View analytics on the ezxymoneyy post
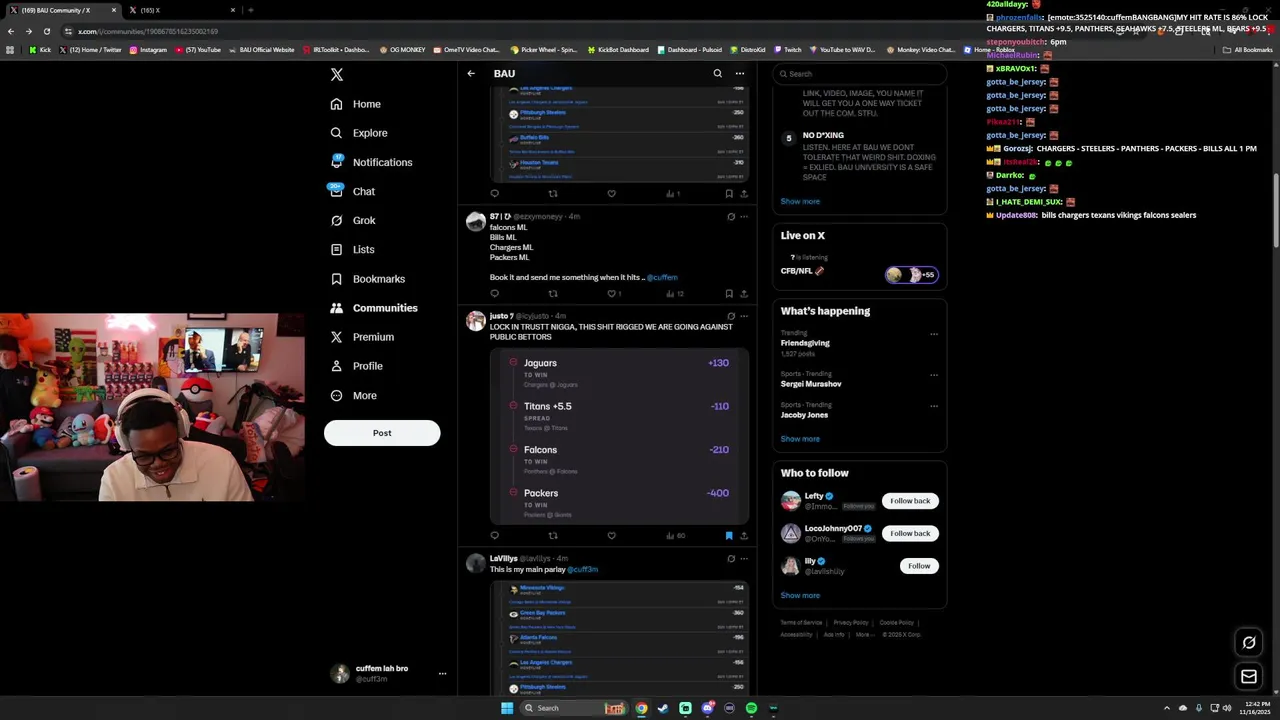1280x720 pixels. (x=674, y=293)
